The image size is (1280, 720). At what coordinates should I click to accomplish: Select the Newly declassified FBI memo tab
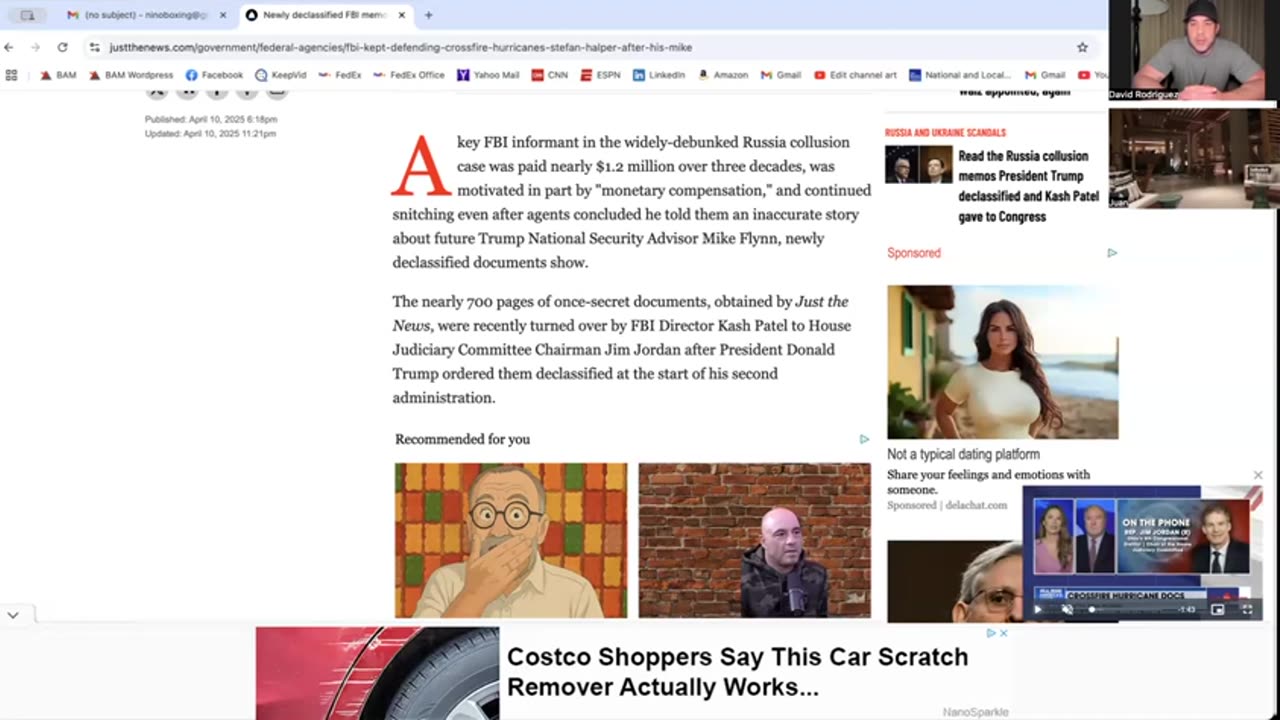point(325,15)
